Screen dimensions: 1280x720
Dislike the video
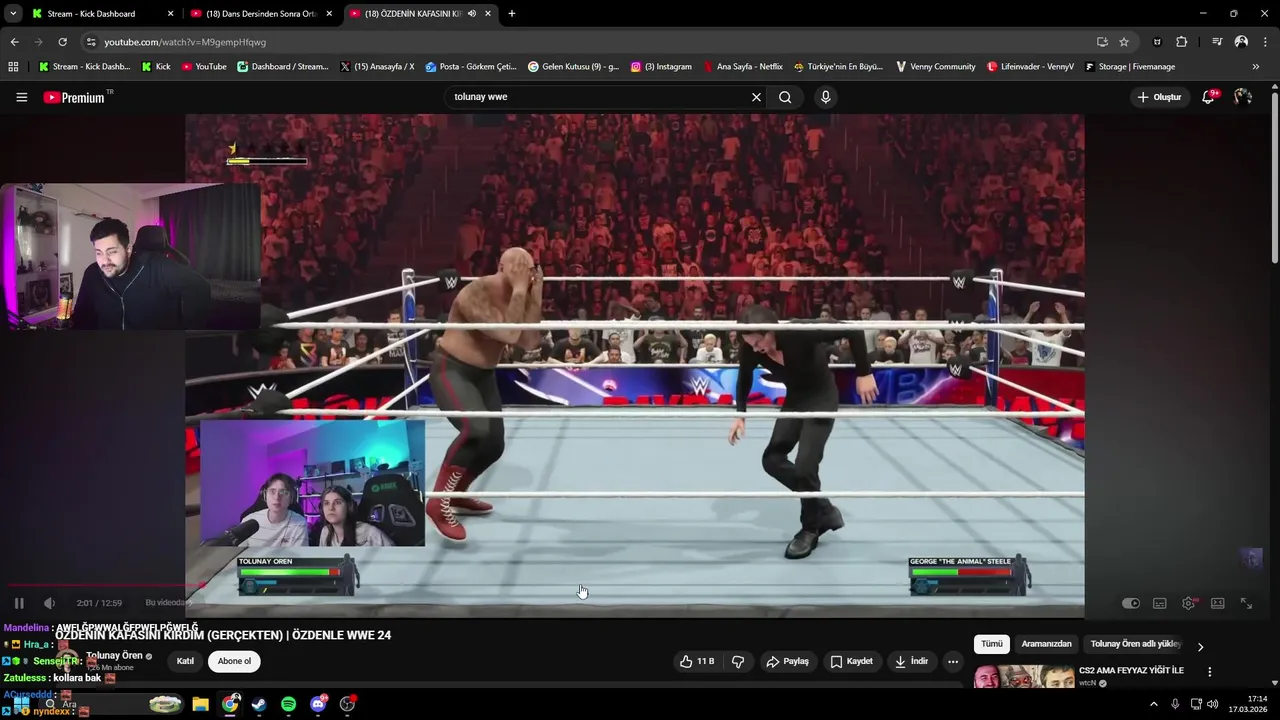click(x=738, y=661)
